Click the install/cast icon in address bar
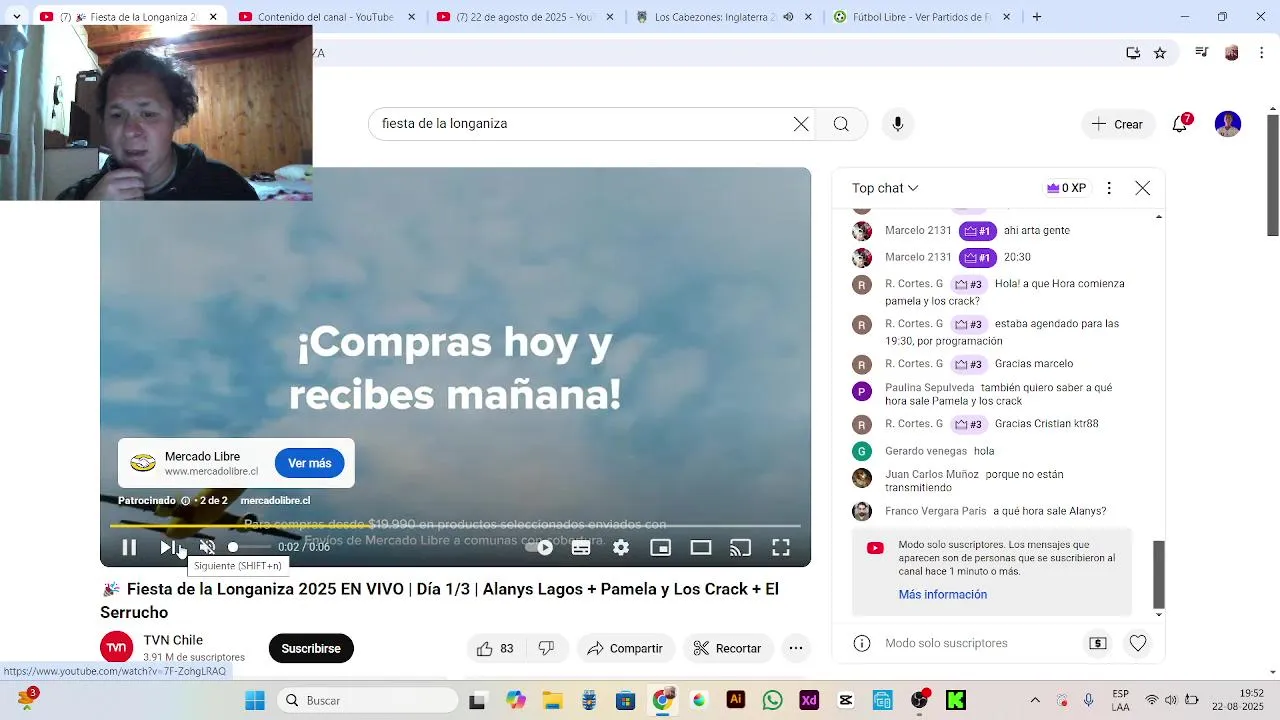The height and width of the screenshot is (720, 1280). click(1133, 53)
